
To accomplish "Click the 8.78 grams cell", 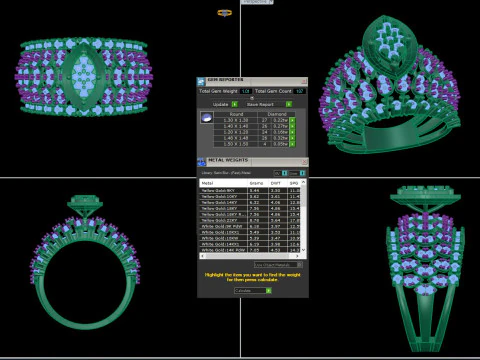I will (258, 221).
